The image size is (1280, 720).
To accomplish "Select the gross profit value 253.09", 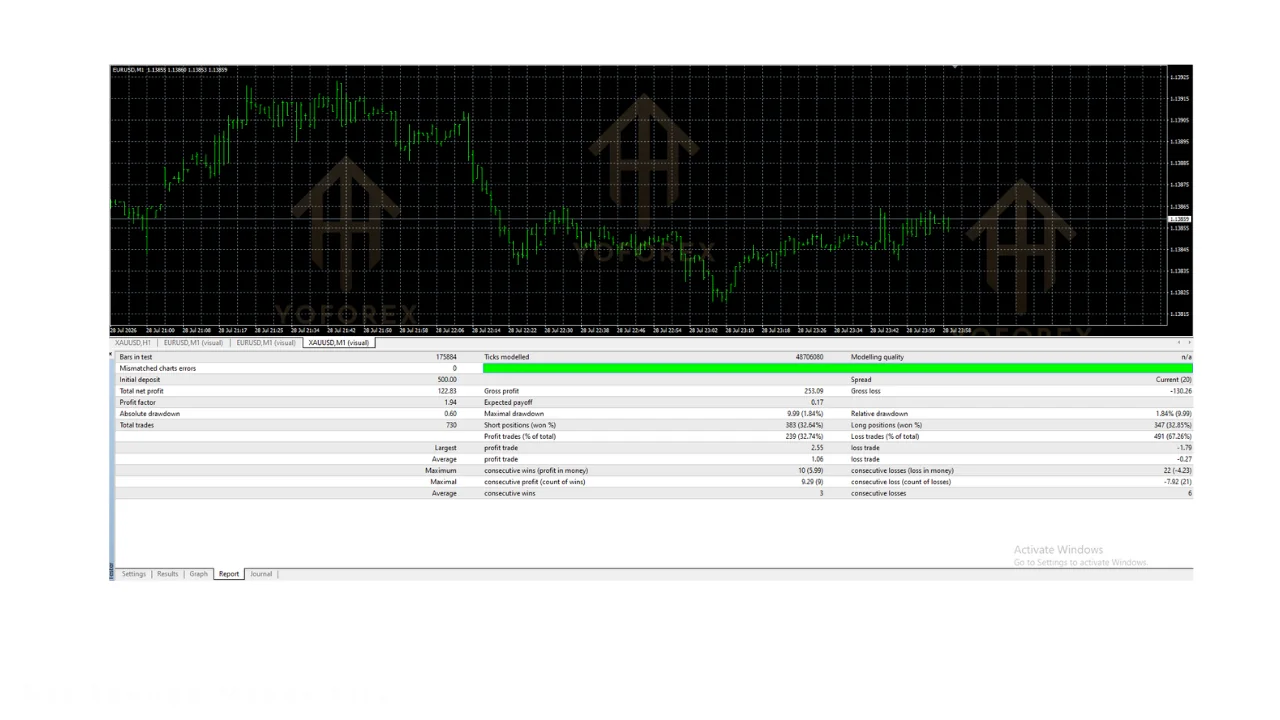I will (x=813, y=391).
